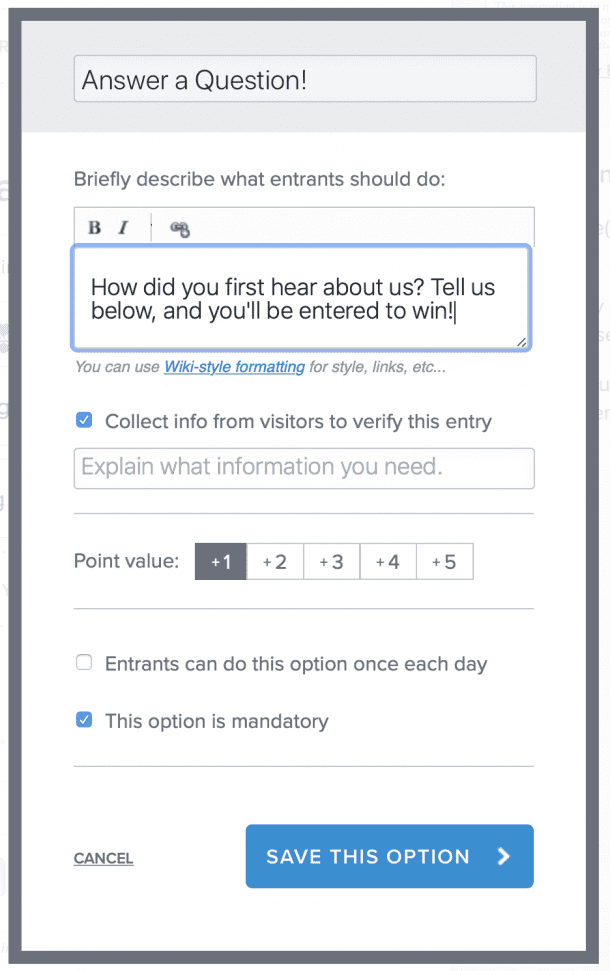Set point value to +5
This screenshot has width=610, height=971.
click(444, 561)
